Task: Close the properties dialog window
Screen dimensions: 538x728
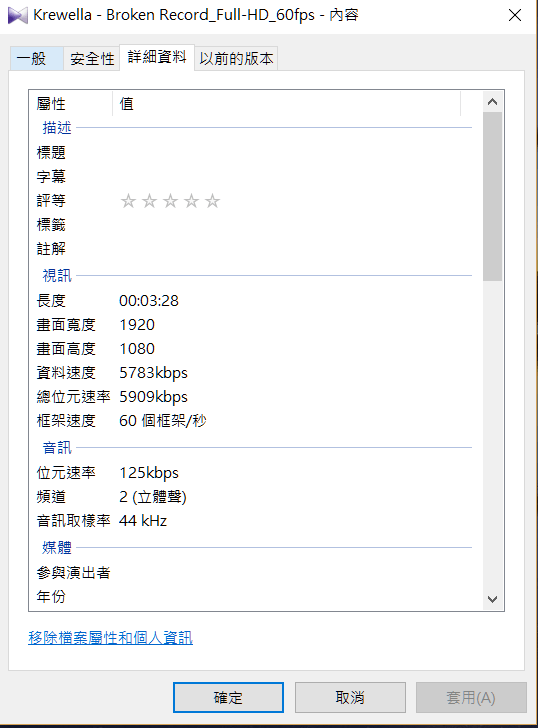Action: 515,15
